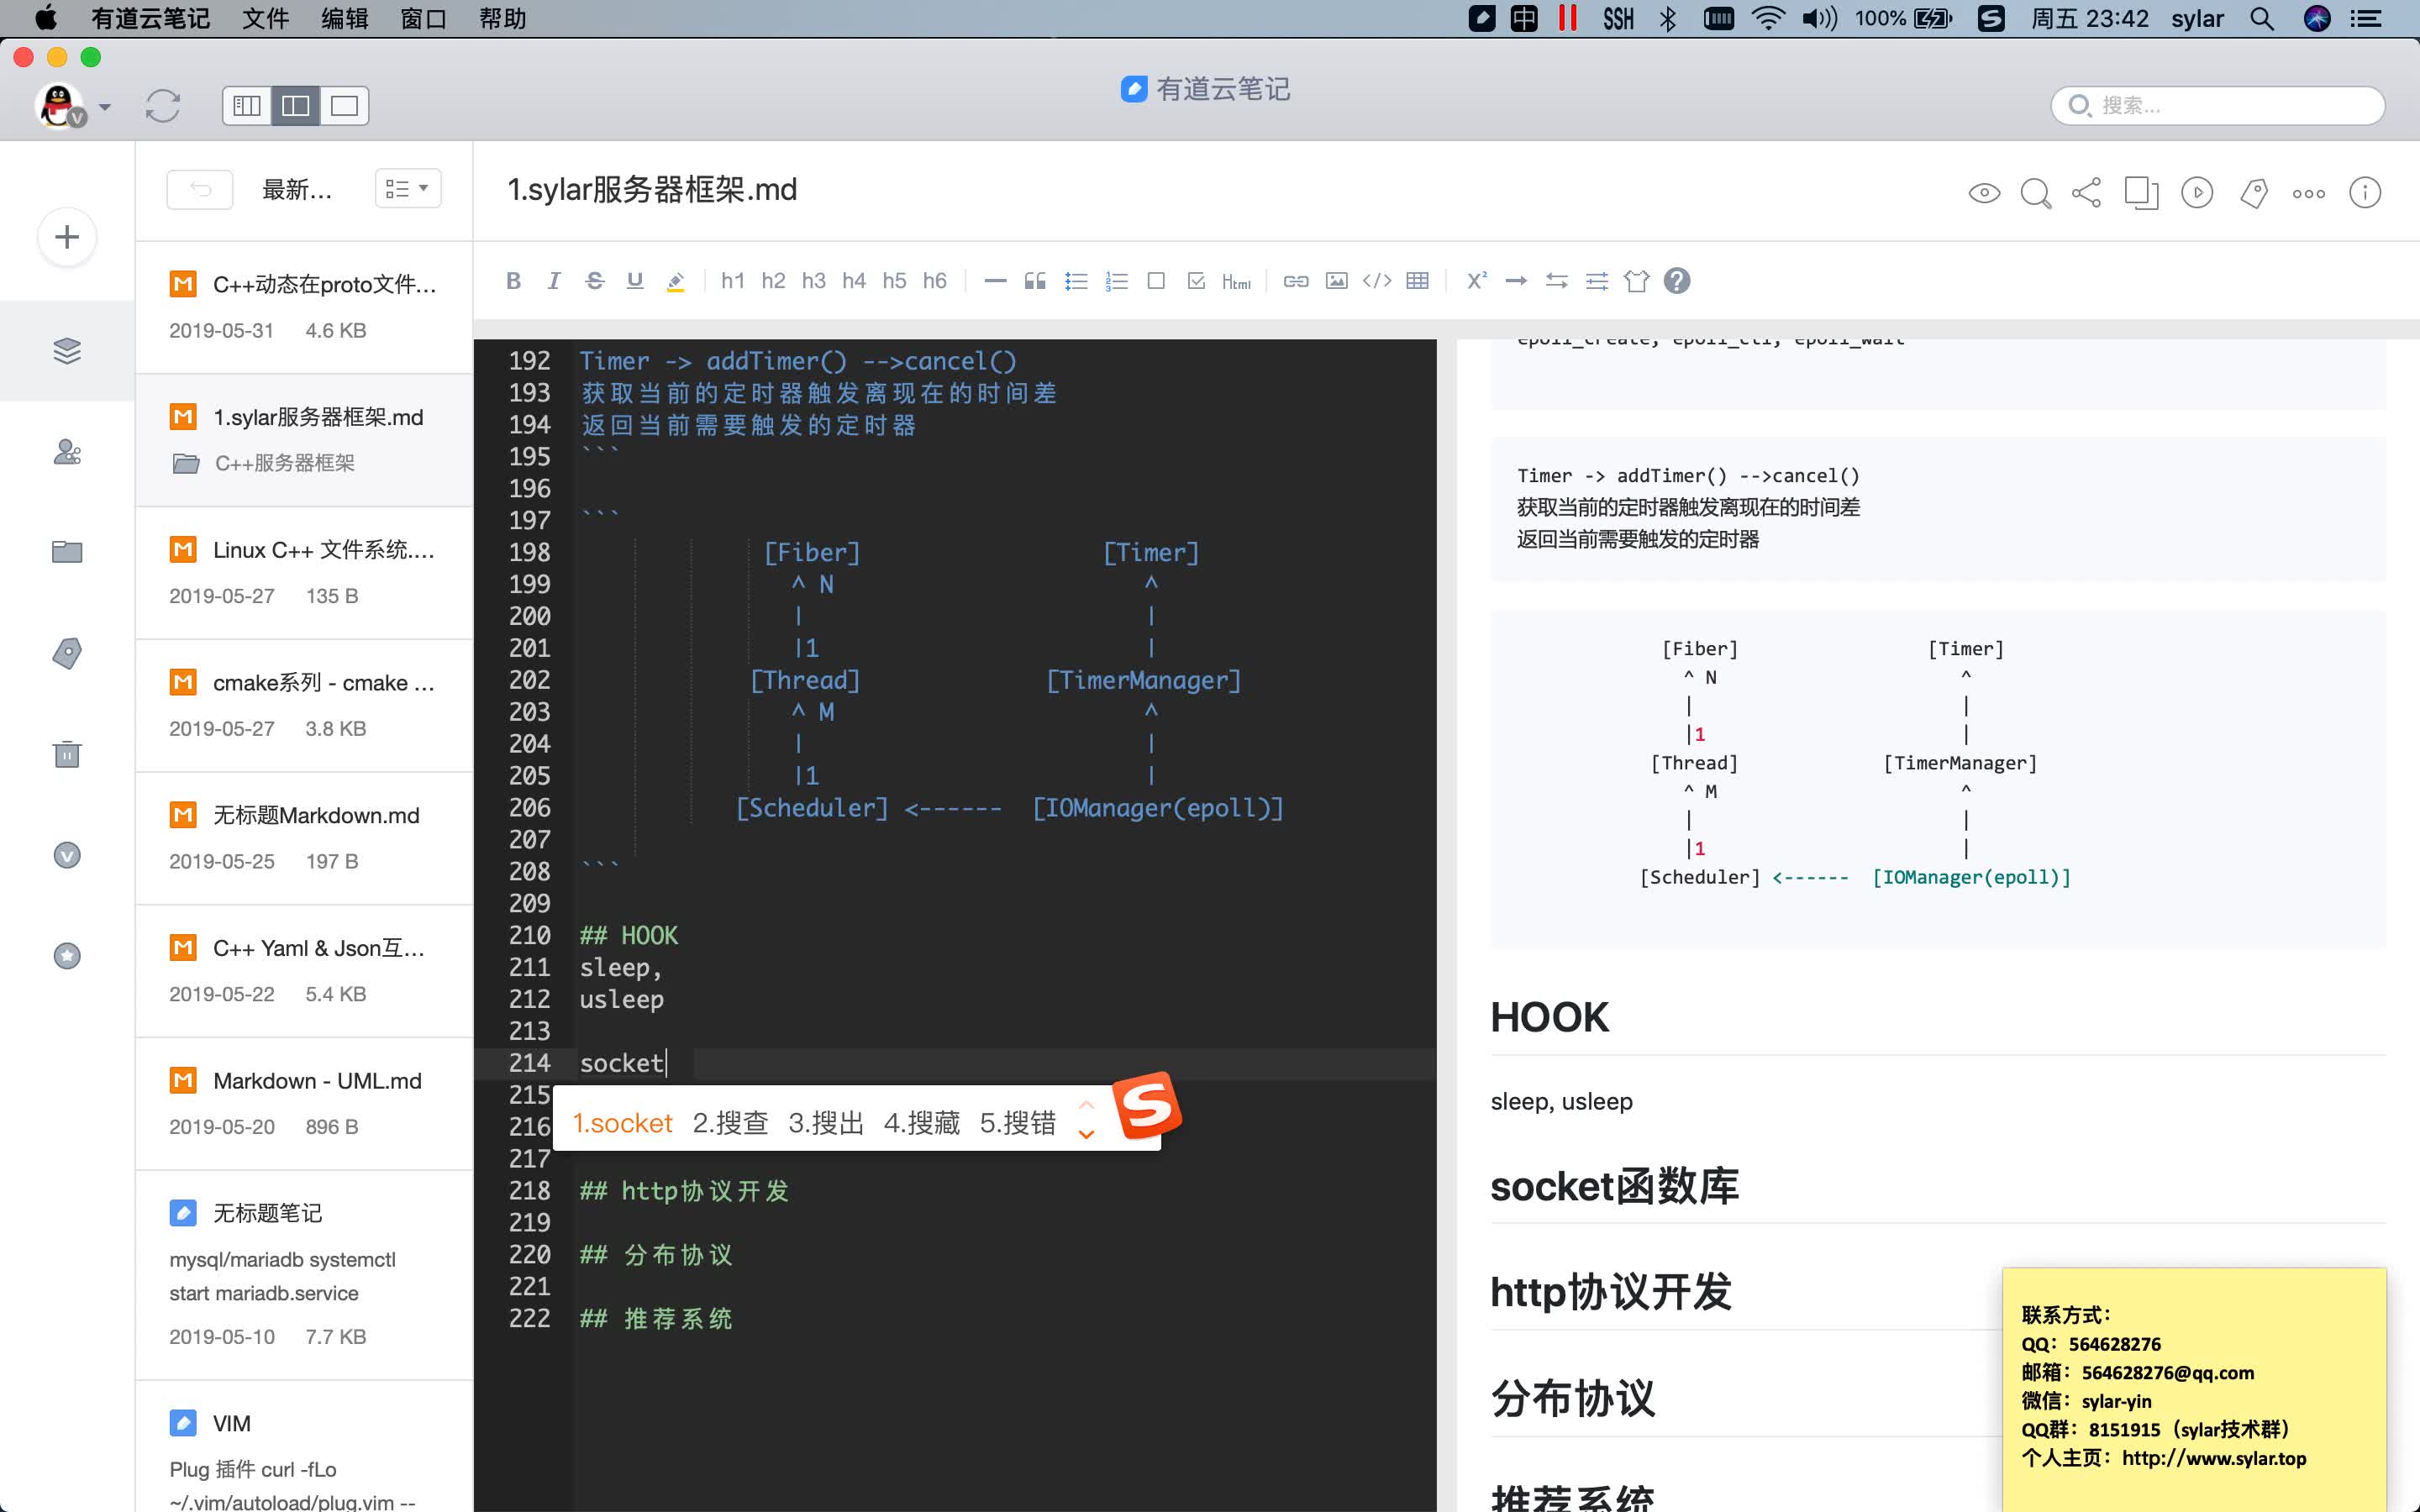Open the 帮助 menu

(503, 18)
